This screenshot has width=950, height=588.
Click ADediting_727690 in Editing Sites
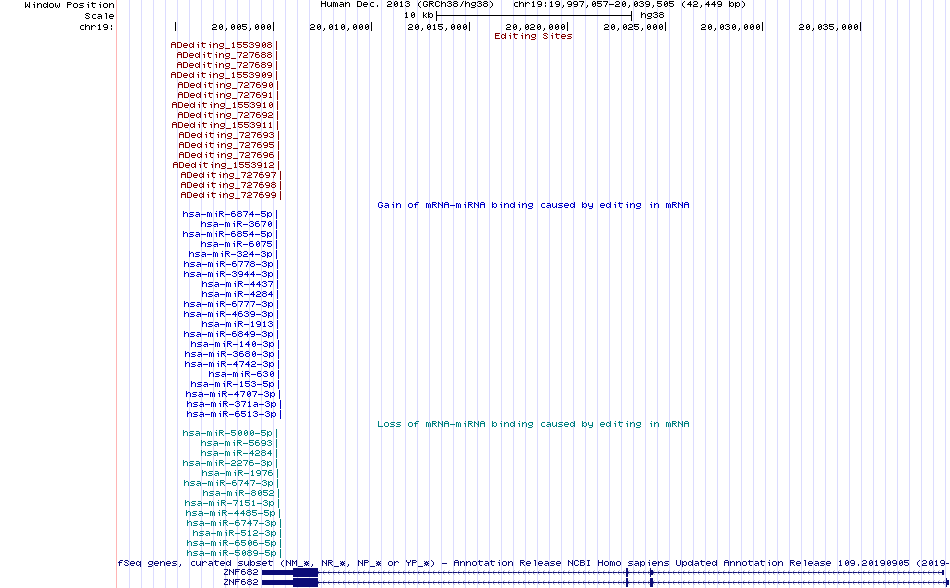225,85
